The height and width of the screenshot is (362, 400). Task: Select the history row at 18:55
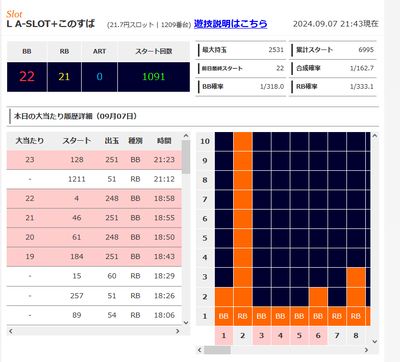point(94,218)
